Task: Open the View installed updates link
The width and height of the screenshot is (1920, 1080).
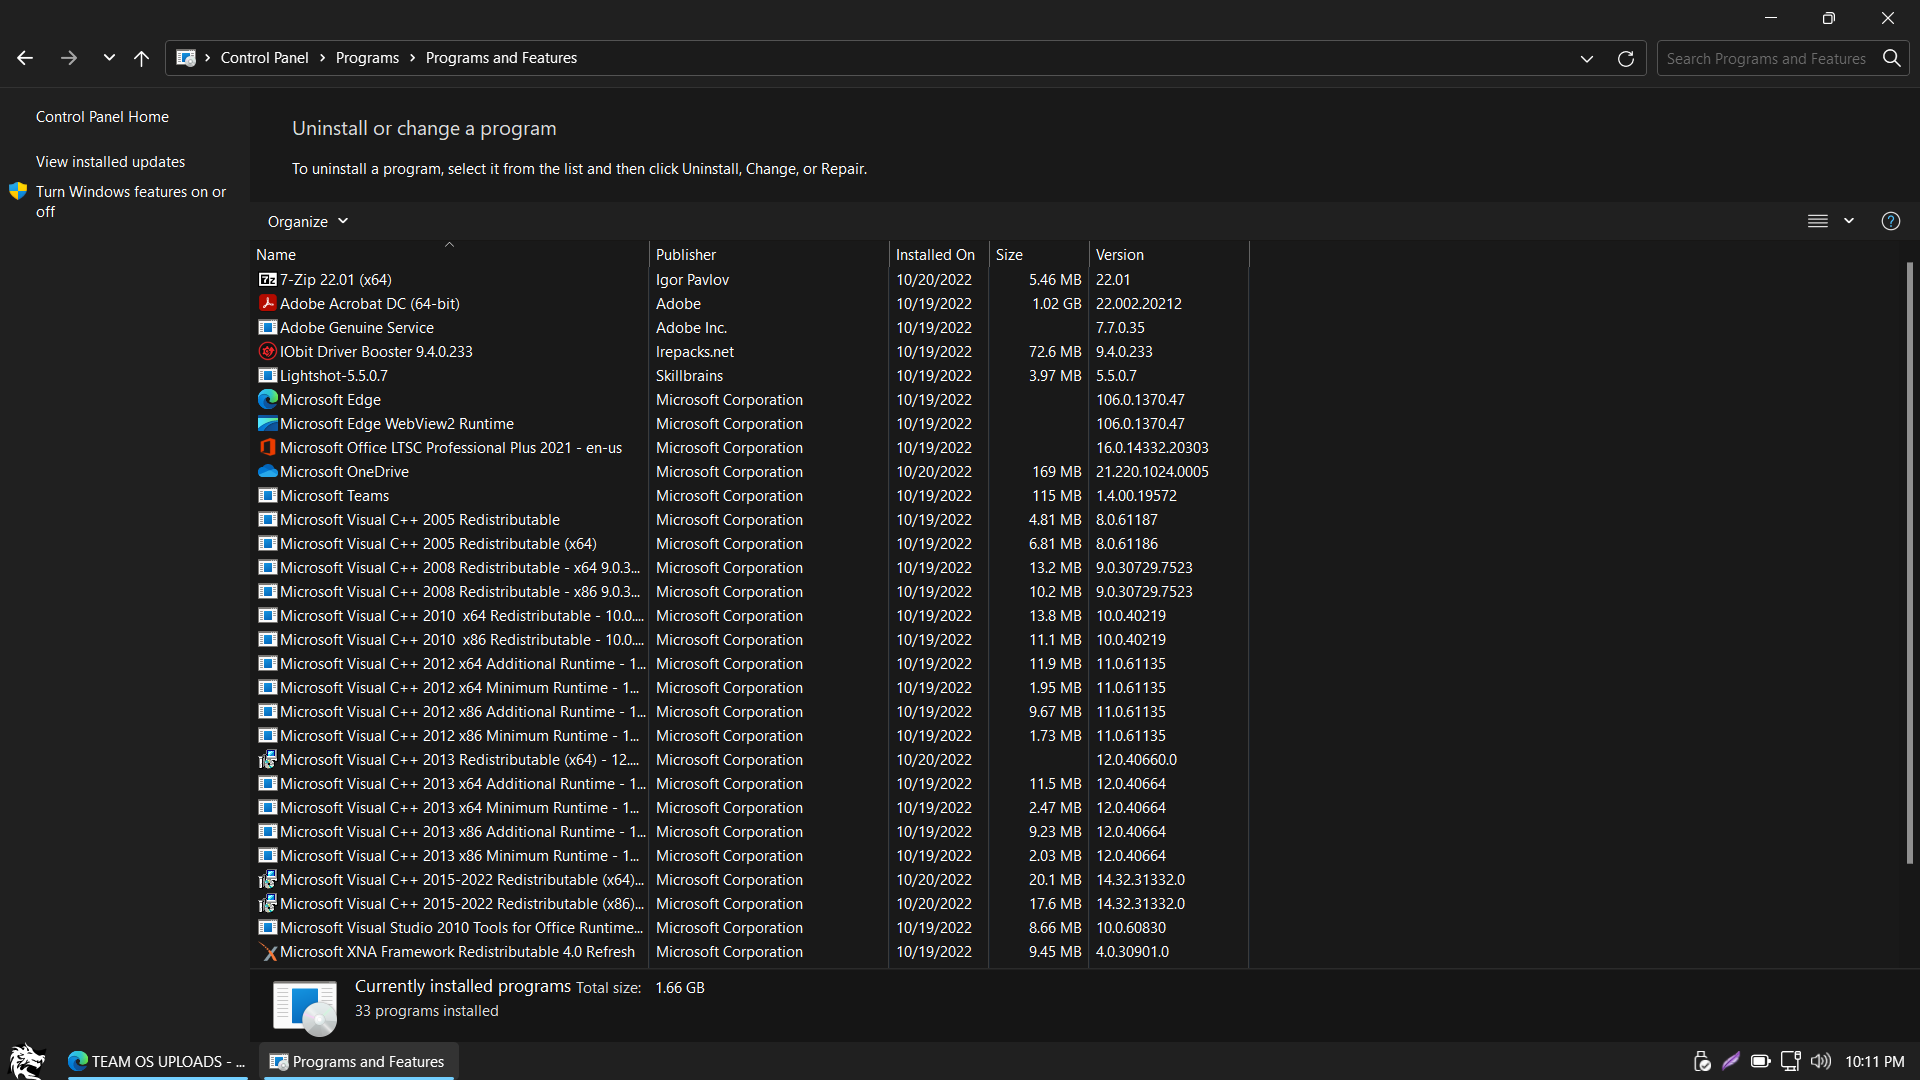Action: pos(110,162)
